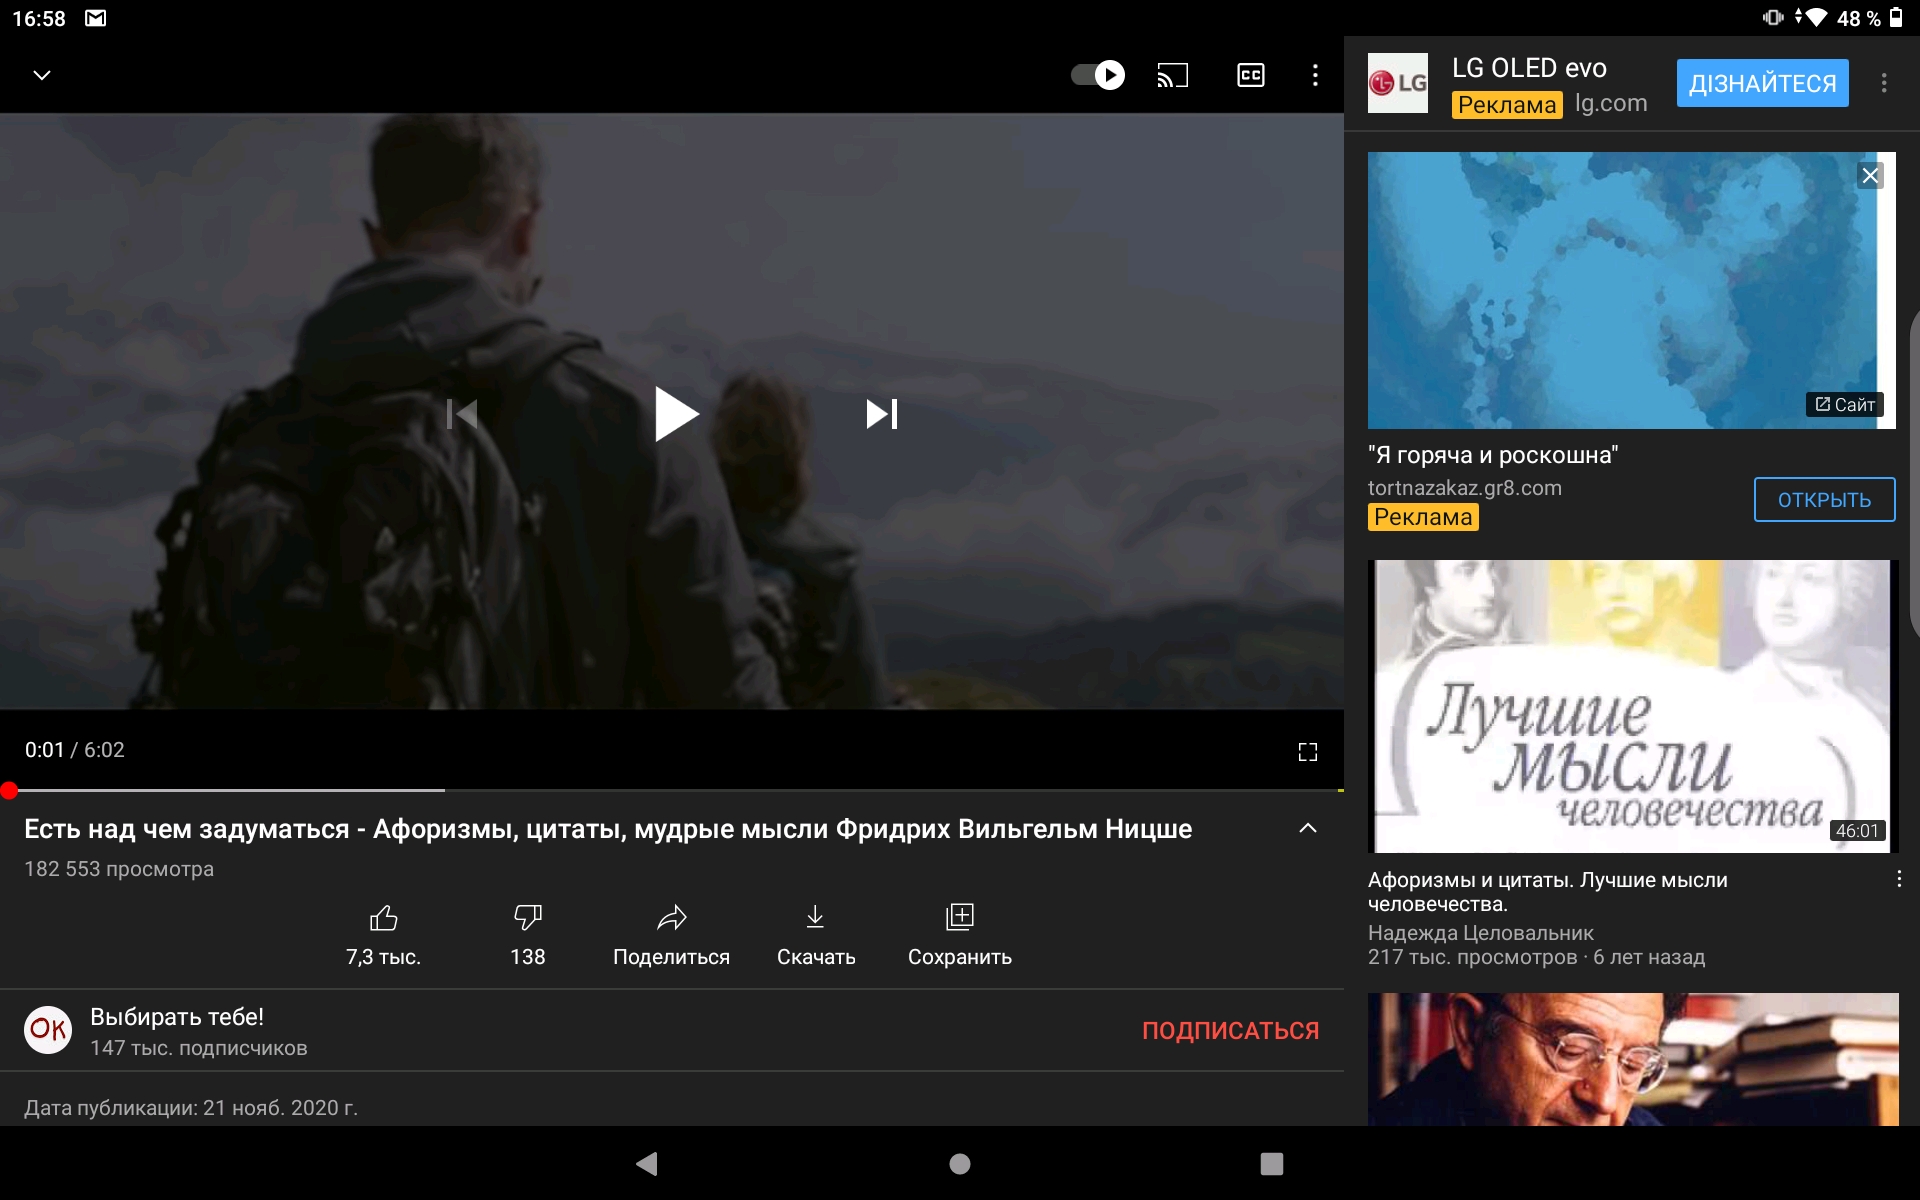Open options for Афоризмы и цитаты video
This screenshot has width=1920, height=1200.
click(1898, 879)
